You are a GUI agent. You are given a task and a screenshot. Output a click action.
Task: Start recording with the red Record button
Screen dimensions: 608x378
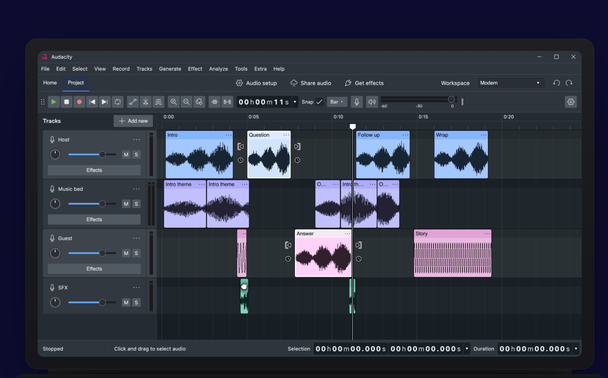click(x=79, y=102)
